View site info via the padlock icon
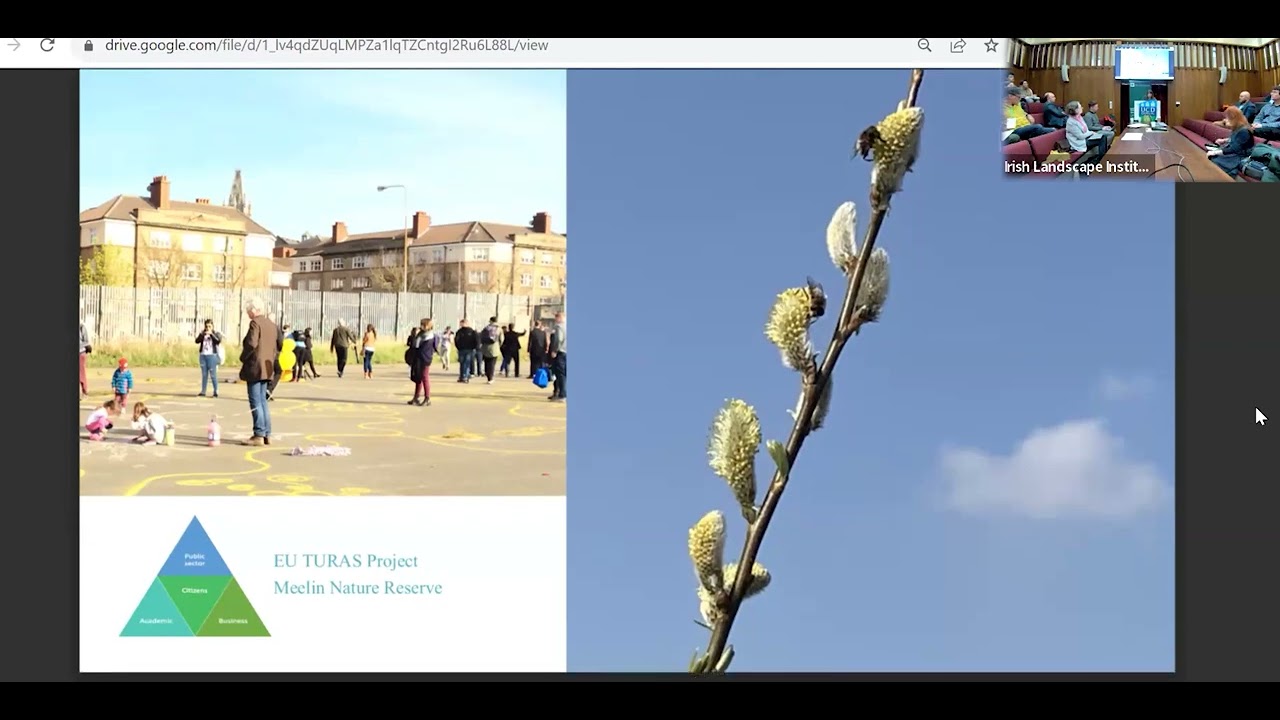This screenshot has height=720, width=1280. 88,45
